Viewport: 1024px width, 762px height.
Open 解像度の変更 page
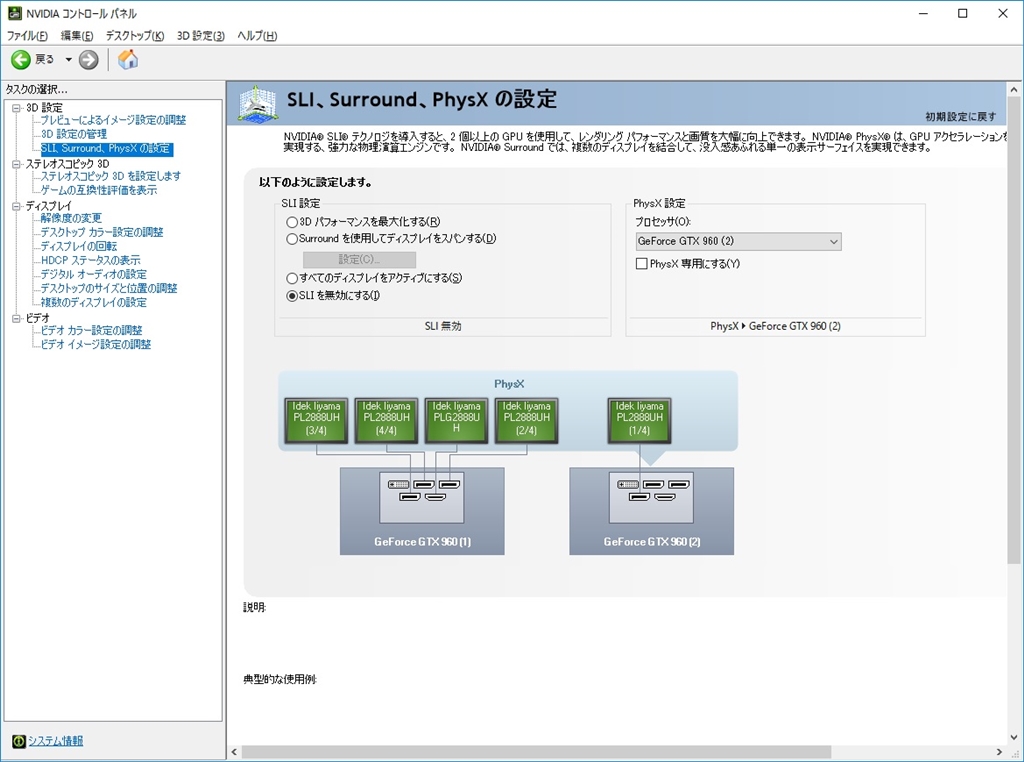click(x=71, y=218)
